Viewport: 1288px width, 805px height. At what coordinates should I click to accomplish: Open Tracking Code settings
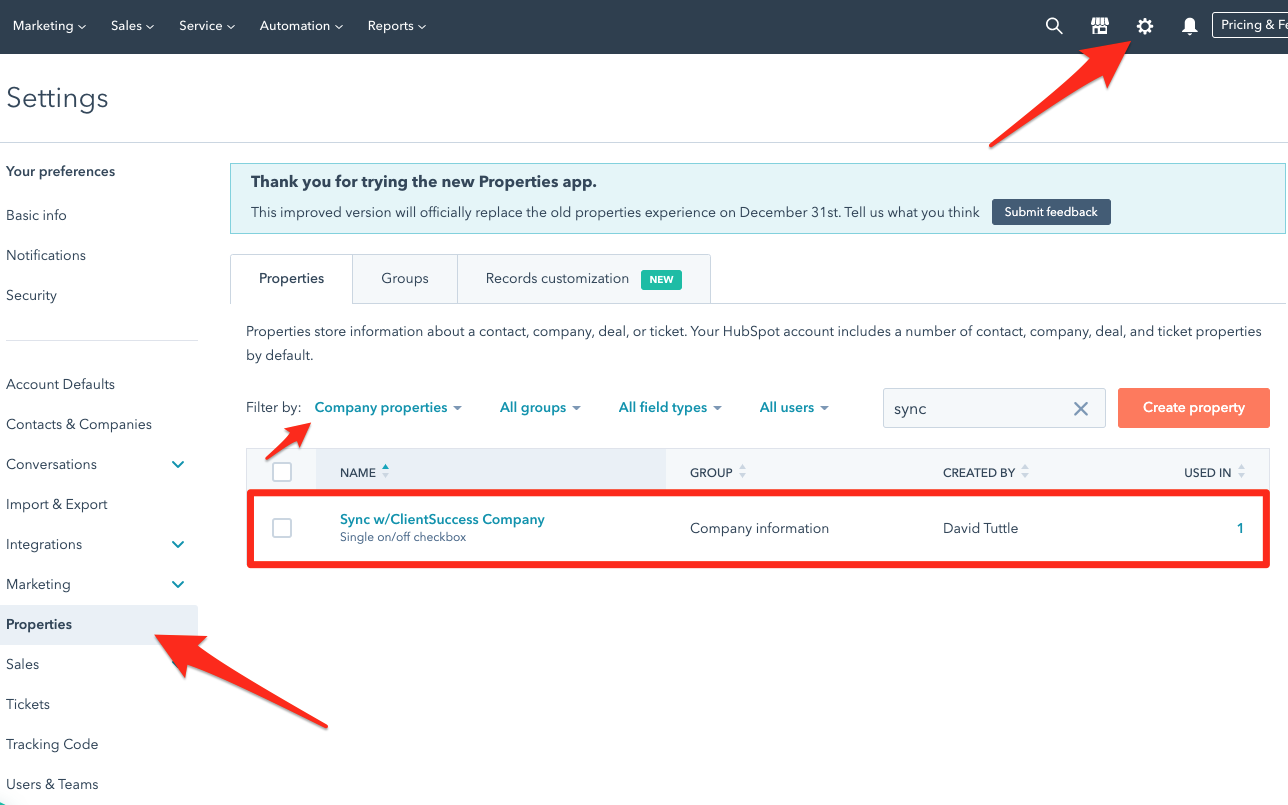pyautogui.click(x=52, y=744)
